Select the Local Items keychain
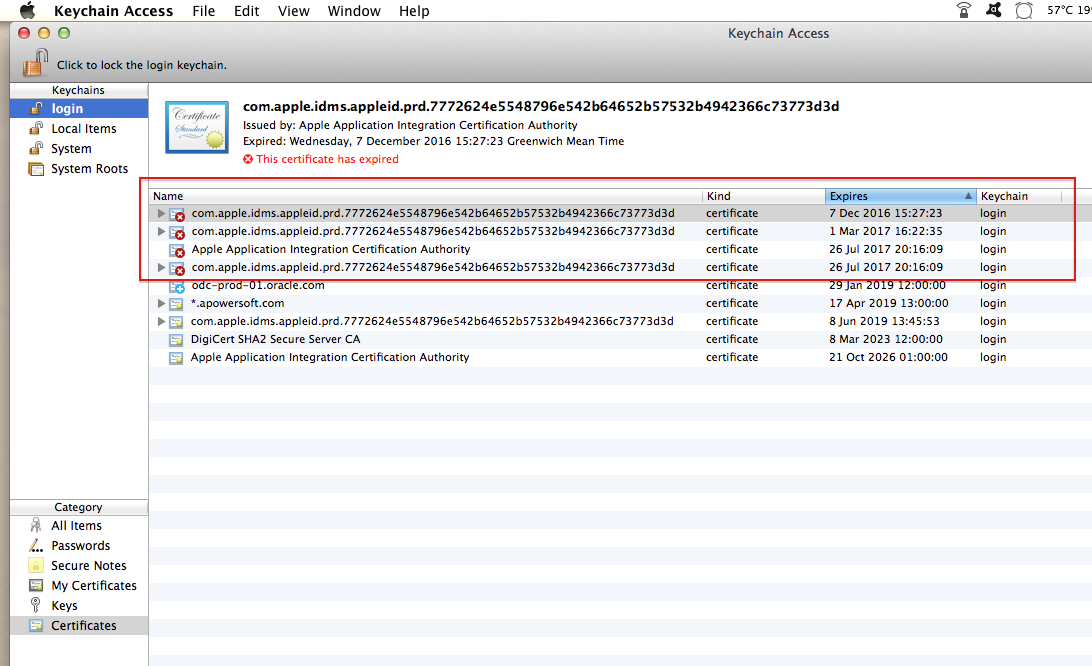The height and width of the screenshot is (666, 1092). tap(84, 129)
